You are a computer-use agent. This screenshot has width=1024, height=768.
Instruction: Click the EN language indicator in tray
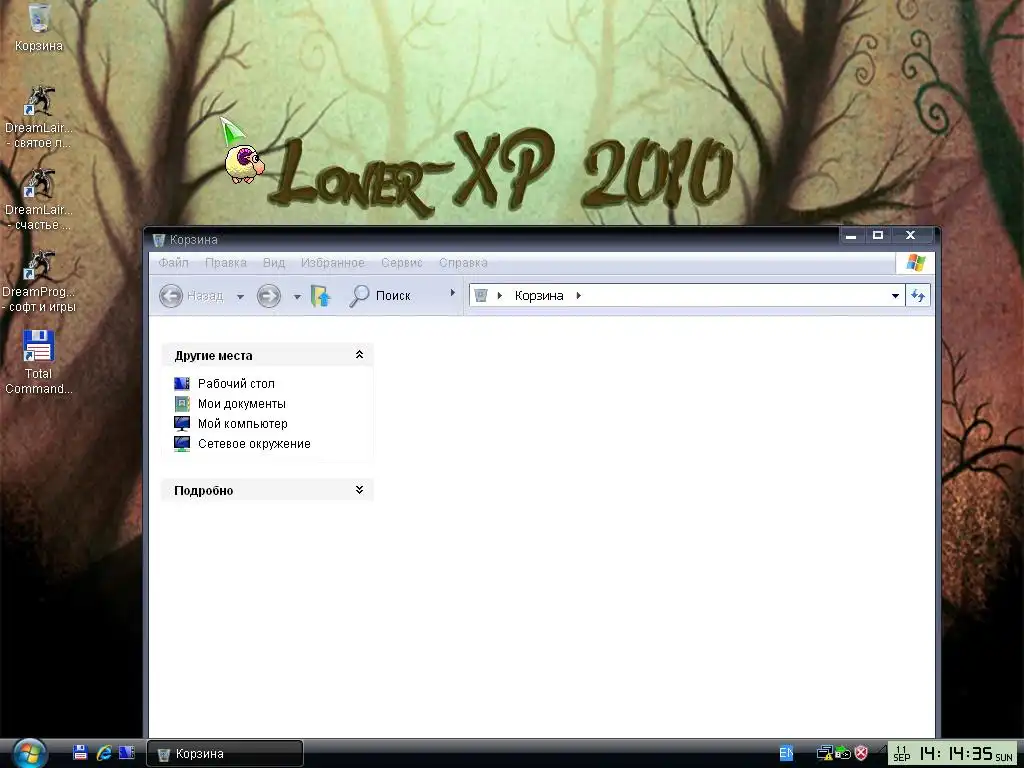[786, 754]
